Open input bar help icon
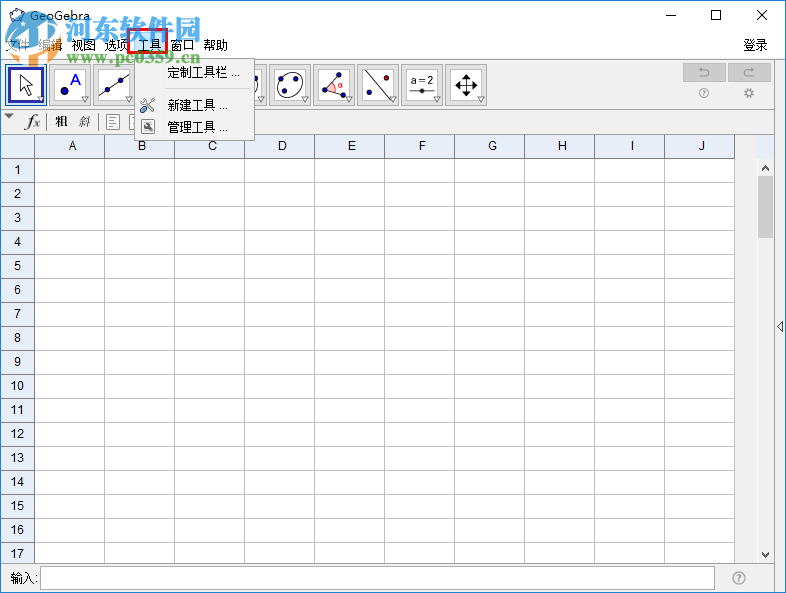786x593 pixels. (x=738, y=578)
